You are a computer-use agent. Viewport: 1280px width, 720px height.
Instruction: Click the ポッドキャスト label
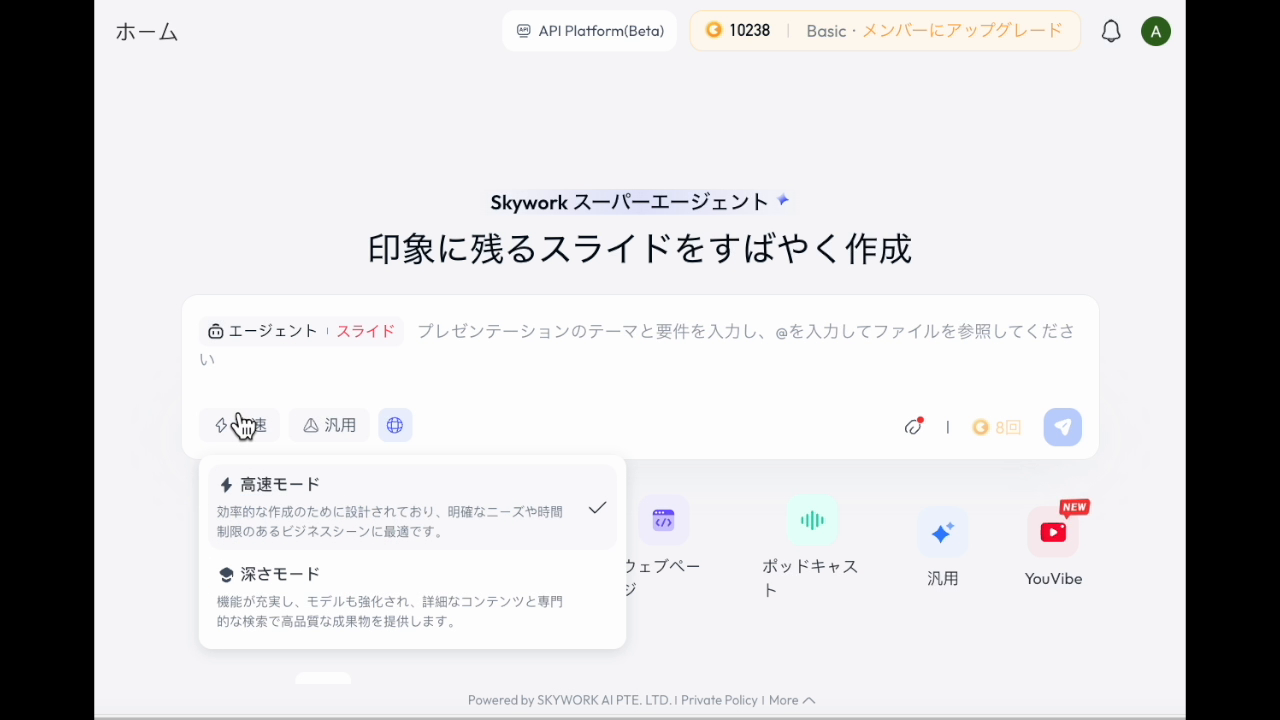click(x=810, y=578)
